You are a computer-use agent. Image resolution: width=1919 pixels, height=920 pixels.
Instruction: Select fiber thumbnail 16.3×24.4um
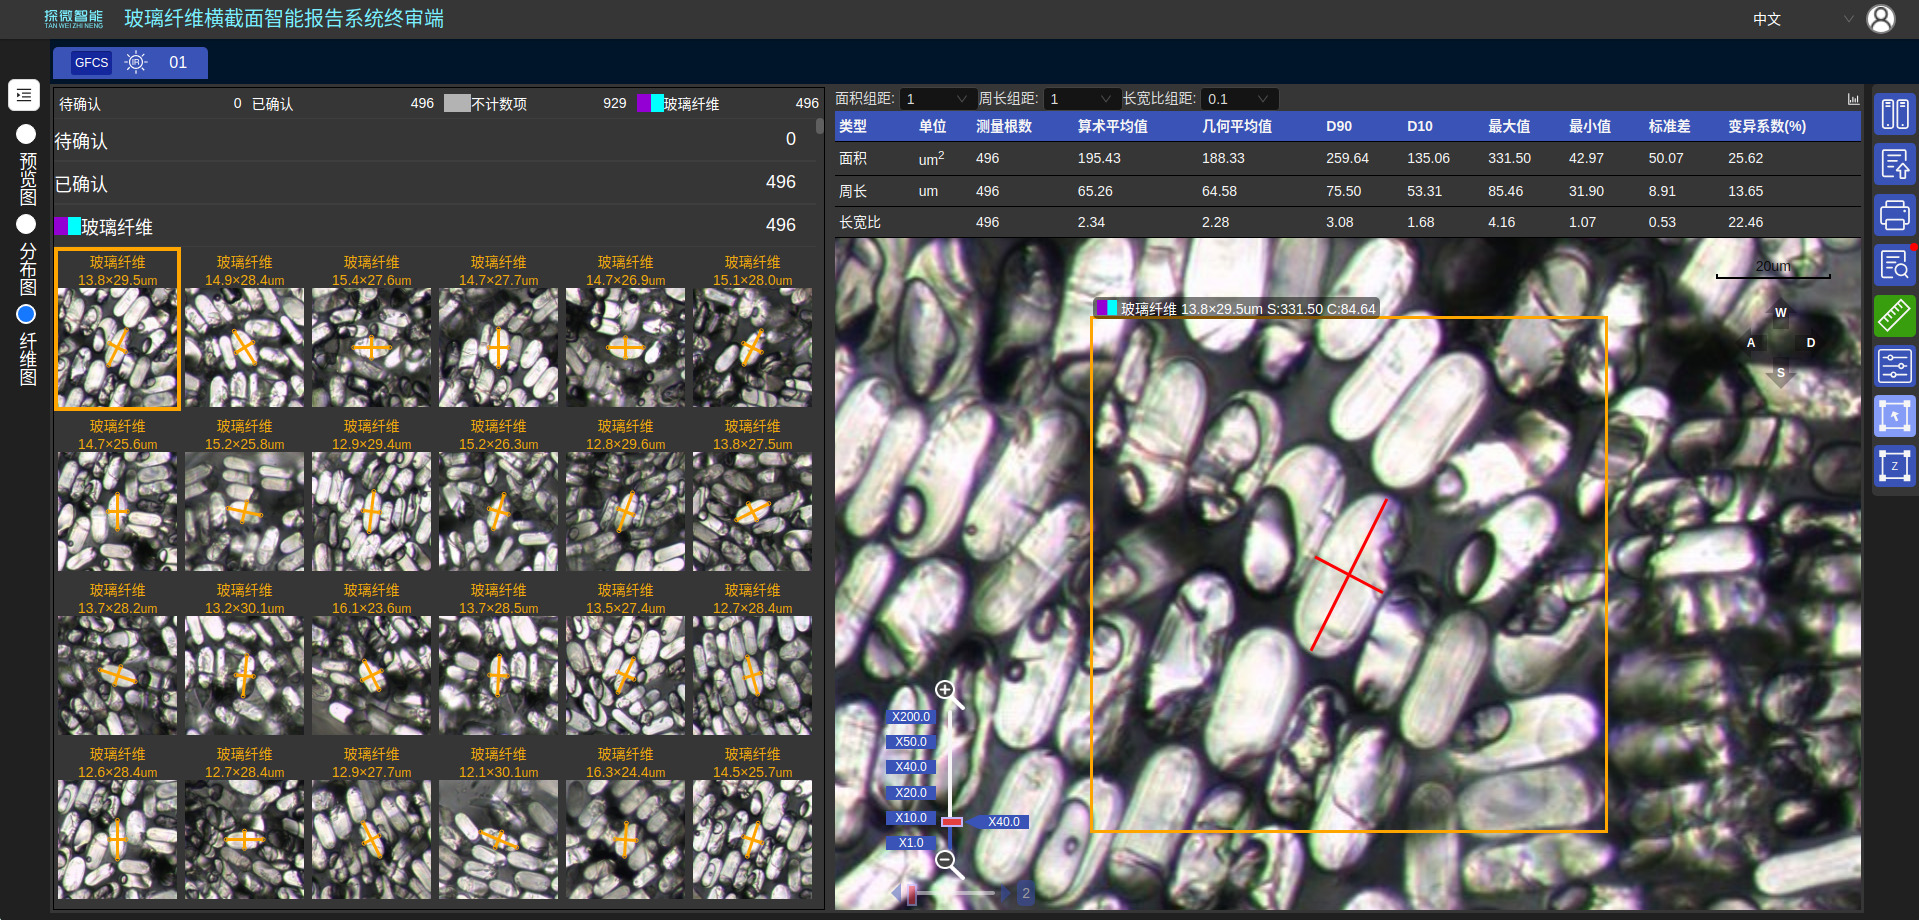click(x=625, y=821)
